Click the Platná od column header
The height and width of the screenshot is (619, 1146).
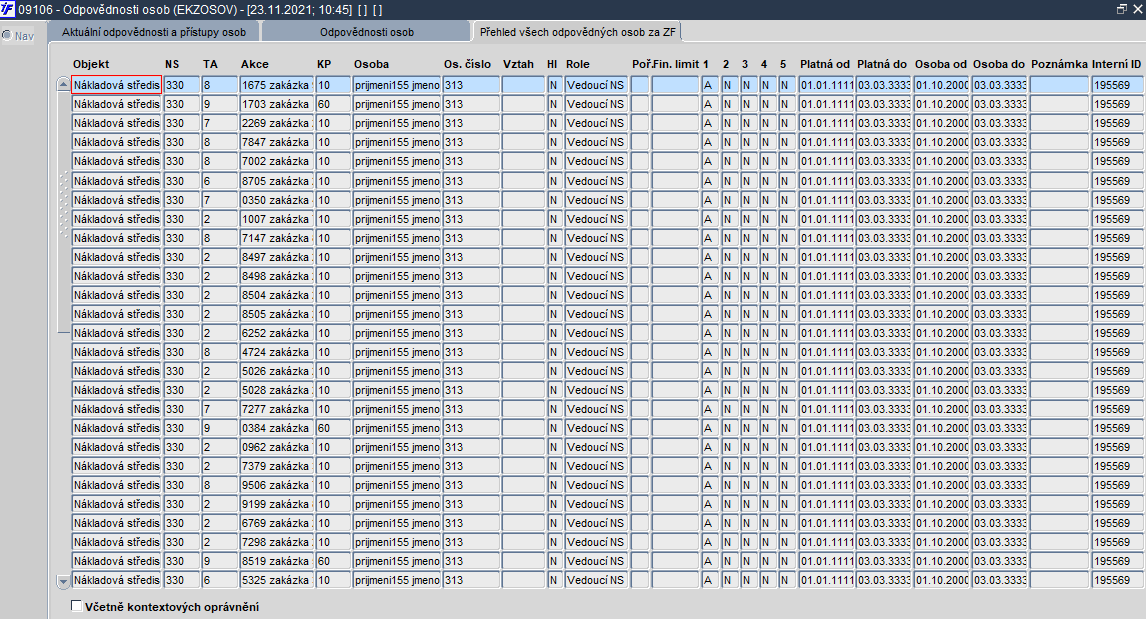(824, 64)
